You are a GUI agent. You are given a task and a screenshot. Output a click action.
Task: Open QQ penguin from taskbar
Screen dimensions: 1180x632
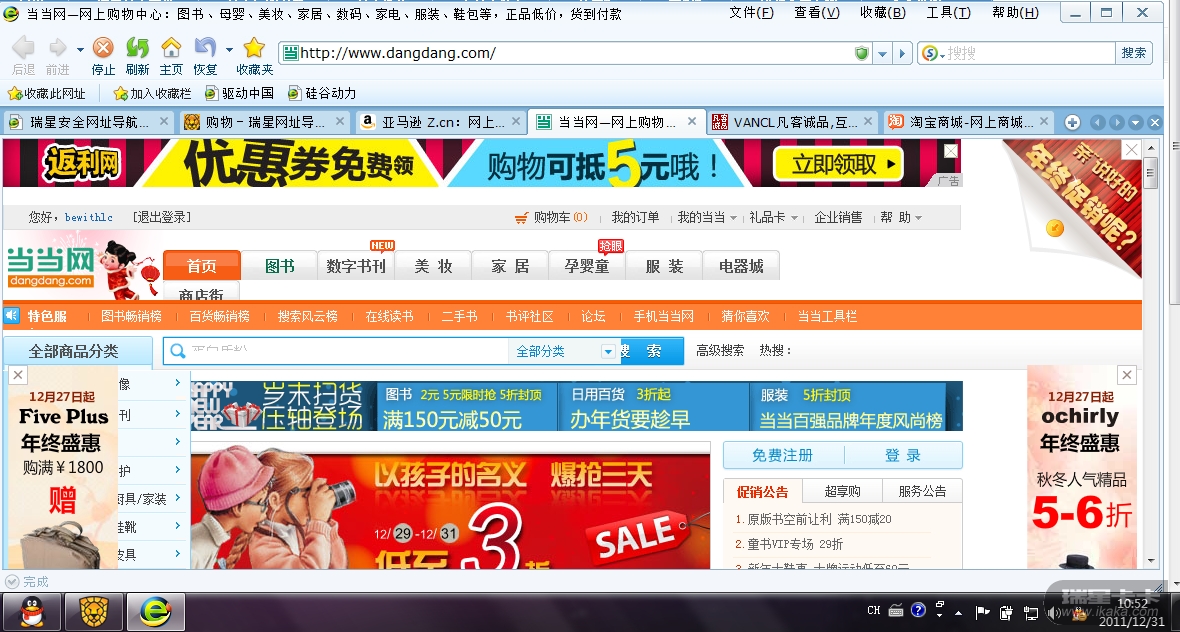click(32, 612)
